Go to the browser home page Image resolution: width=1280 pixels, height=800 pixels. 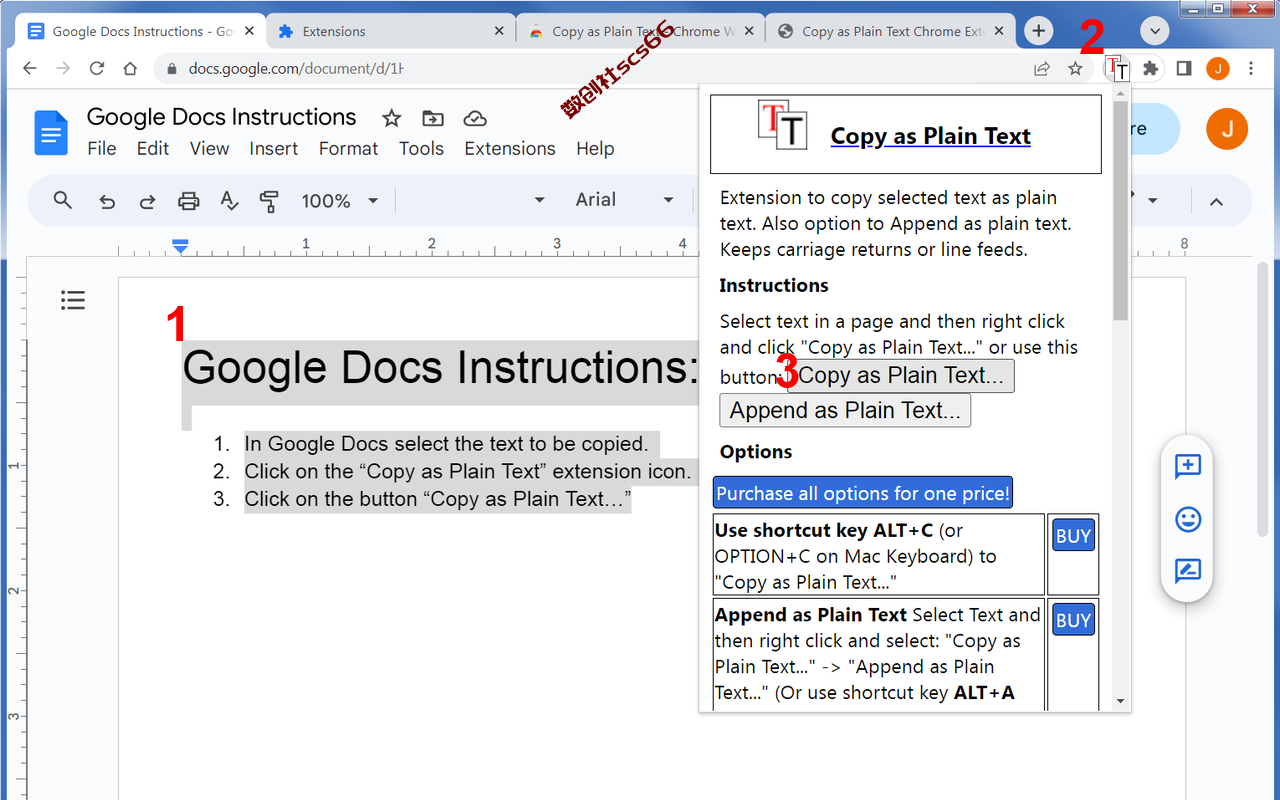pyautogui.click(x=130, y=69)
